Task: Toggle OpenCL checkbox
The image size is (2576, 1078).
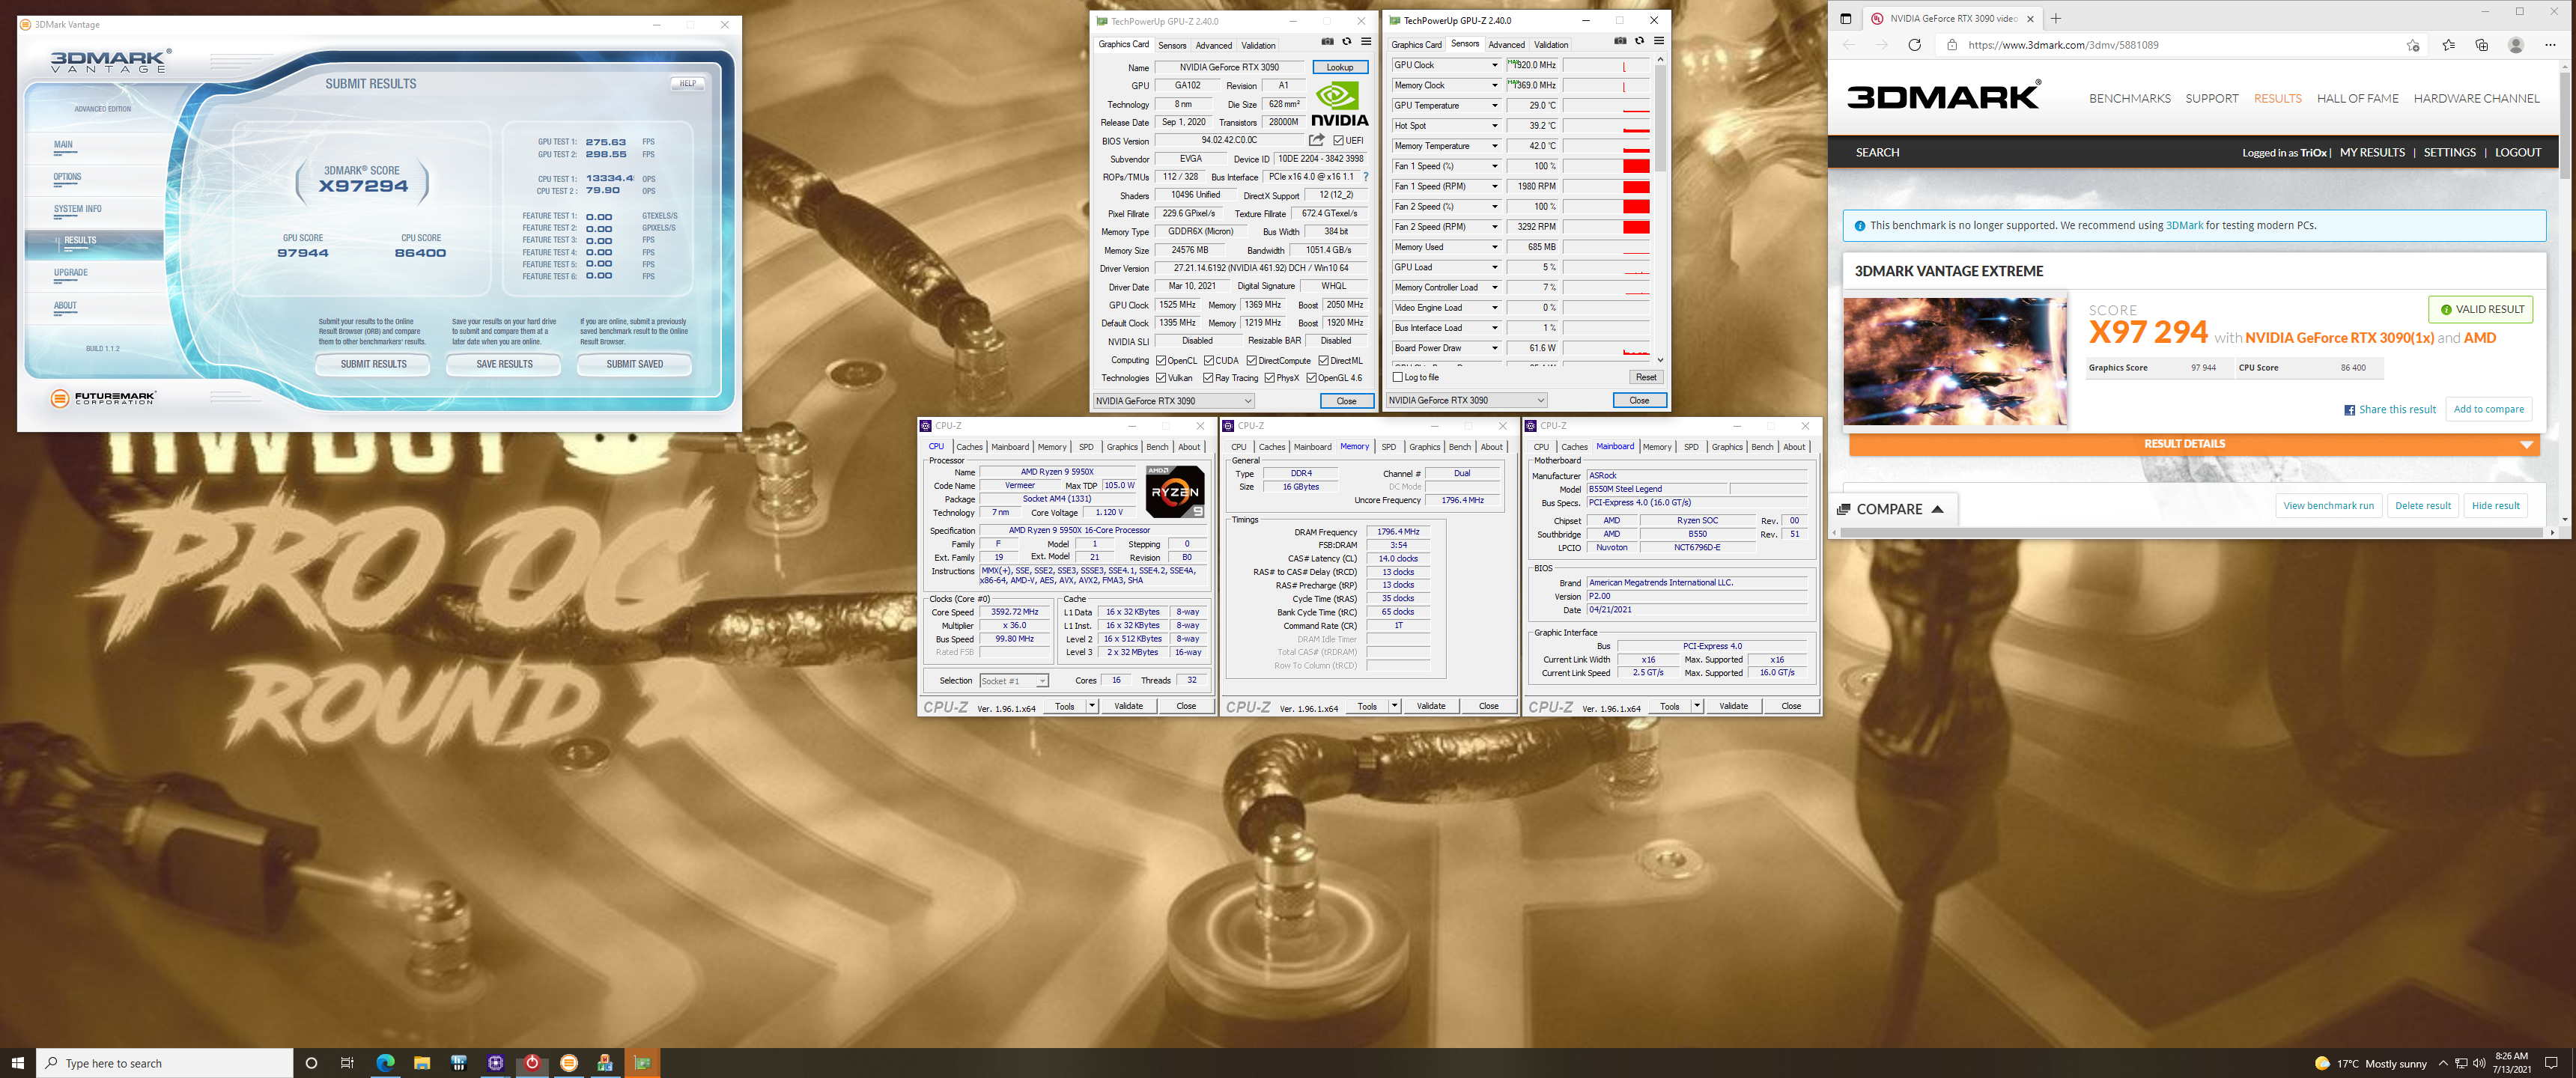Action: coord(1161,360)
